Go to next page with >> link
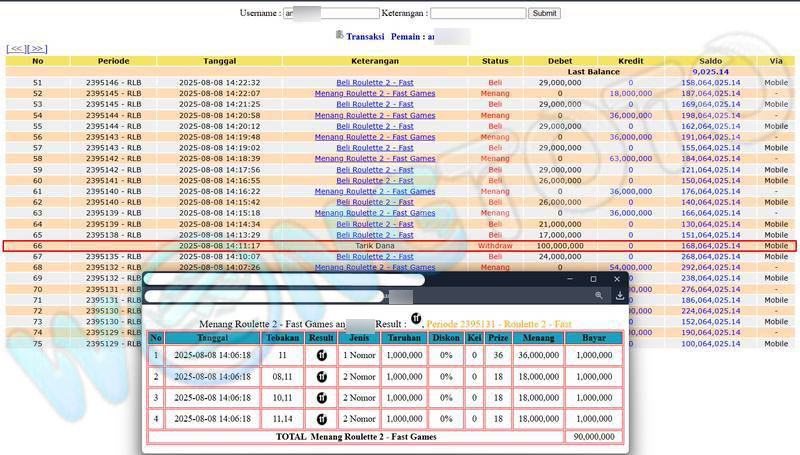 (37, 48)
